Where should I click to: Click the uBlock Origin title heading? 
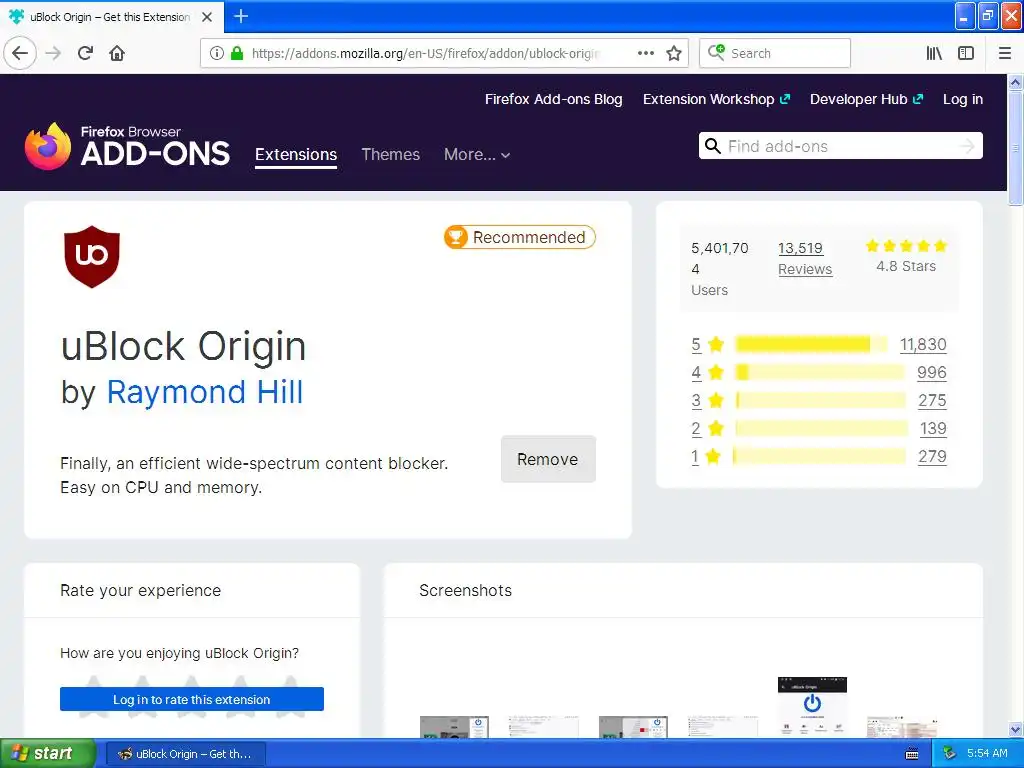[x=184, y=346]
